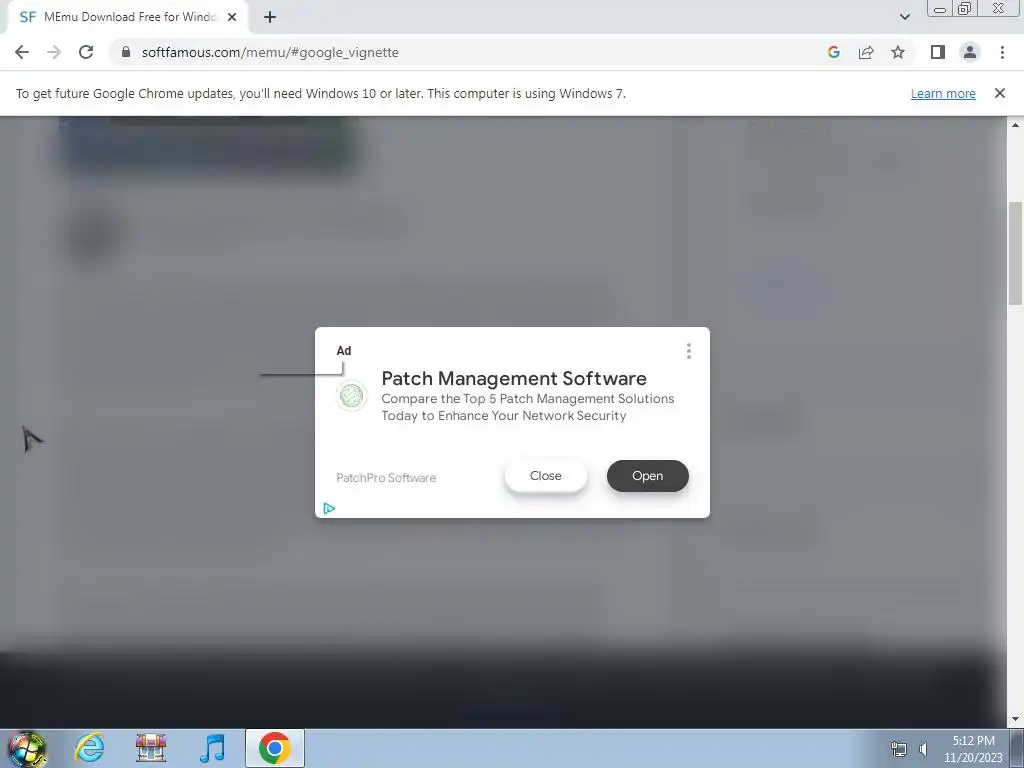Screen dimensions: 1024x768
Task: Open the network tray icon
Action: click(x=899, y=749)
